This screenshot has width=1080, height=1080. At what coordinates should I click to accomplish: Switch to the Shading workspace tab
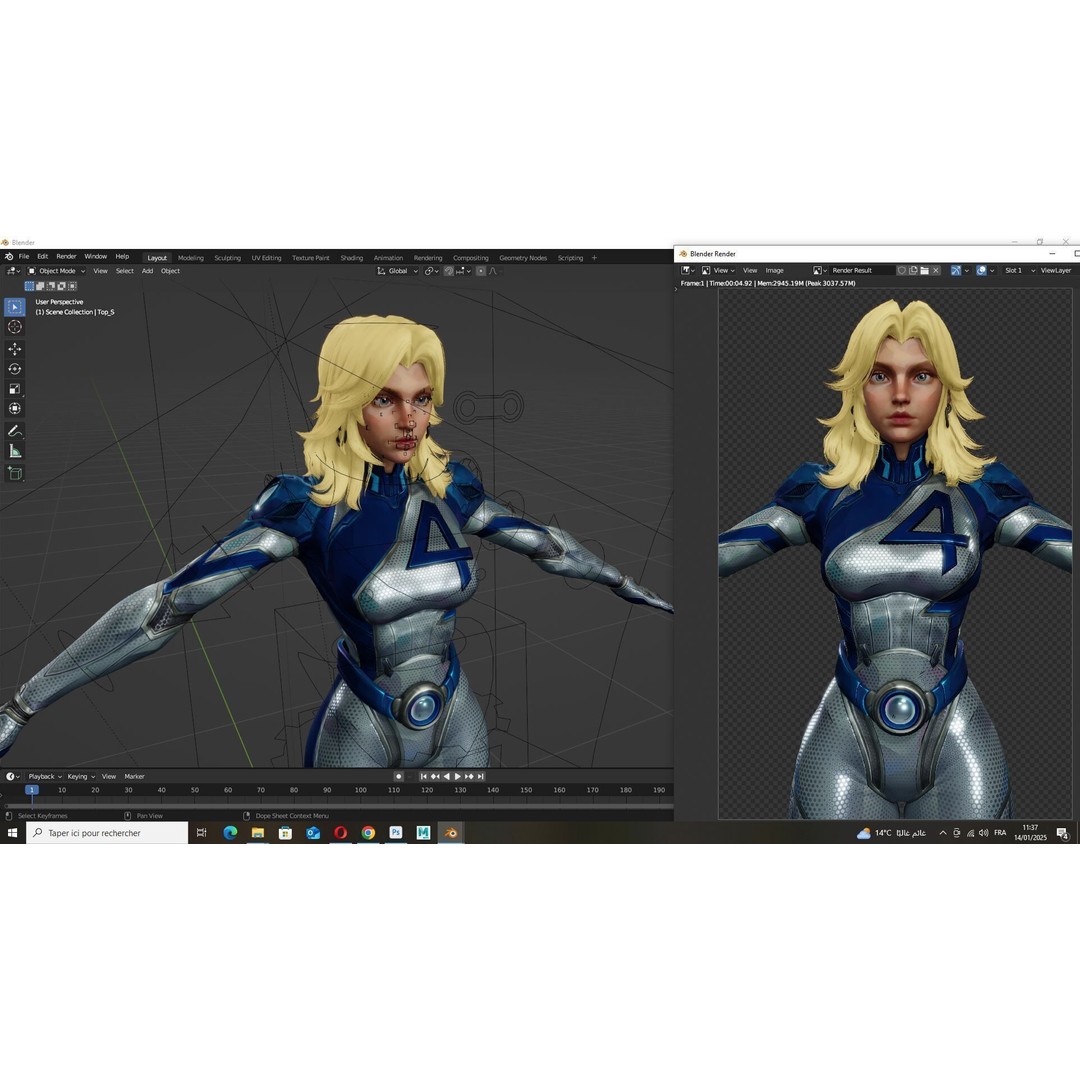pos(351,258)
